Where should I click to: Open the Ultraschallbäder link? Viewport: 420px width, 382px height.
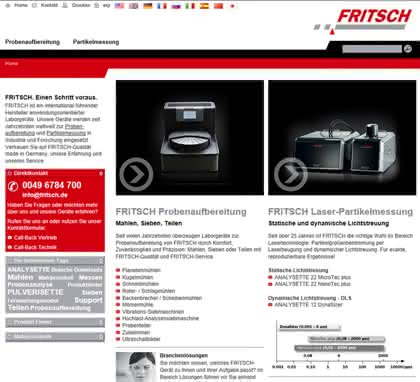tap(141, 339)
